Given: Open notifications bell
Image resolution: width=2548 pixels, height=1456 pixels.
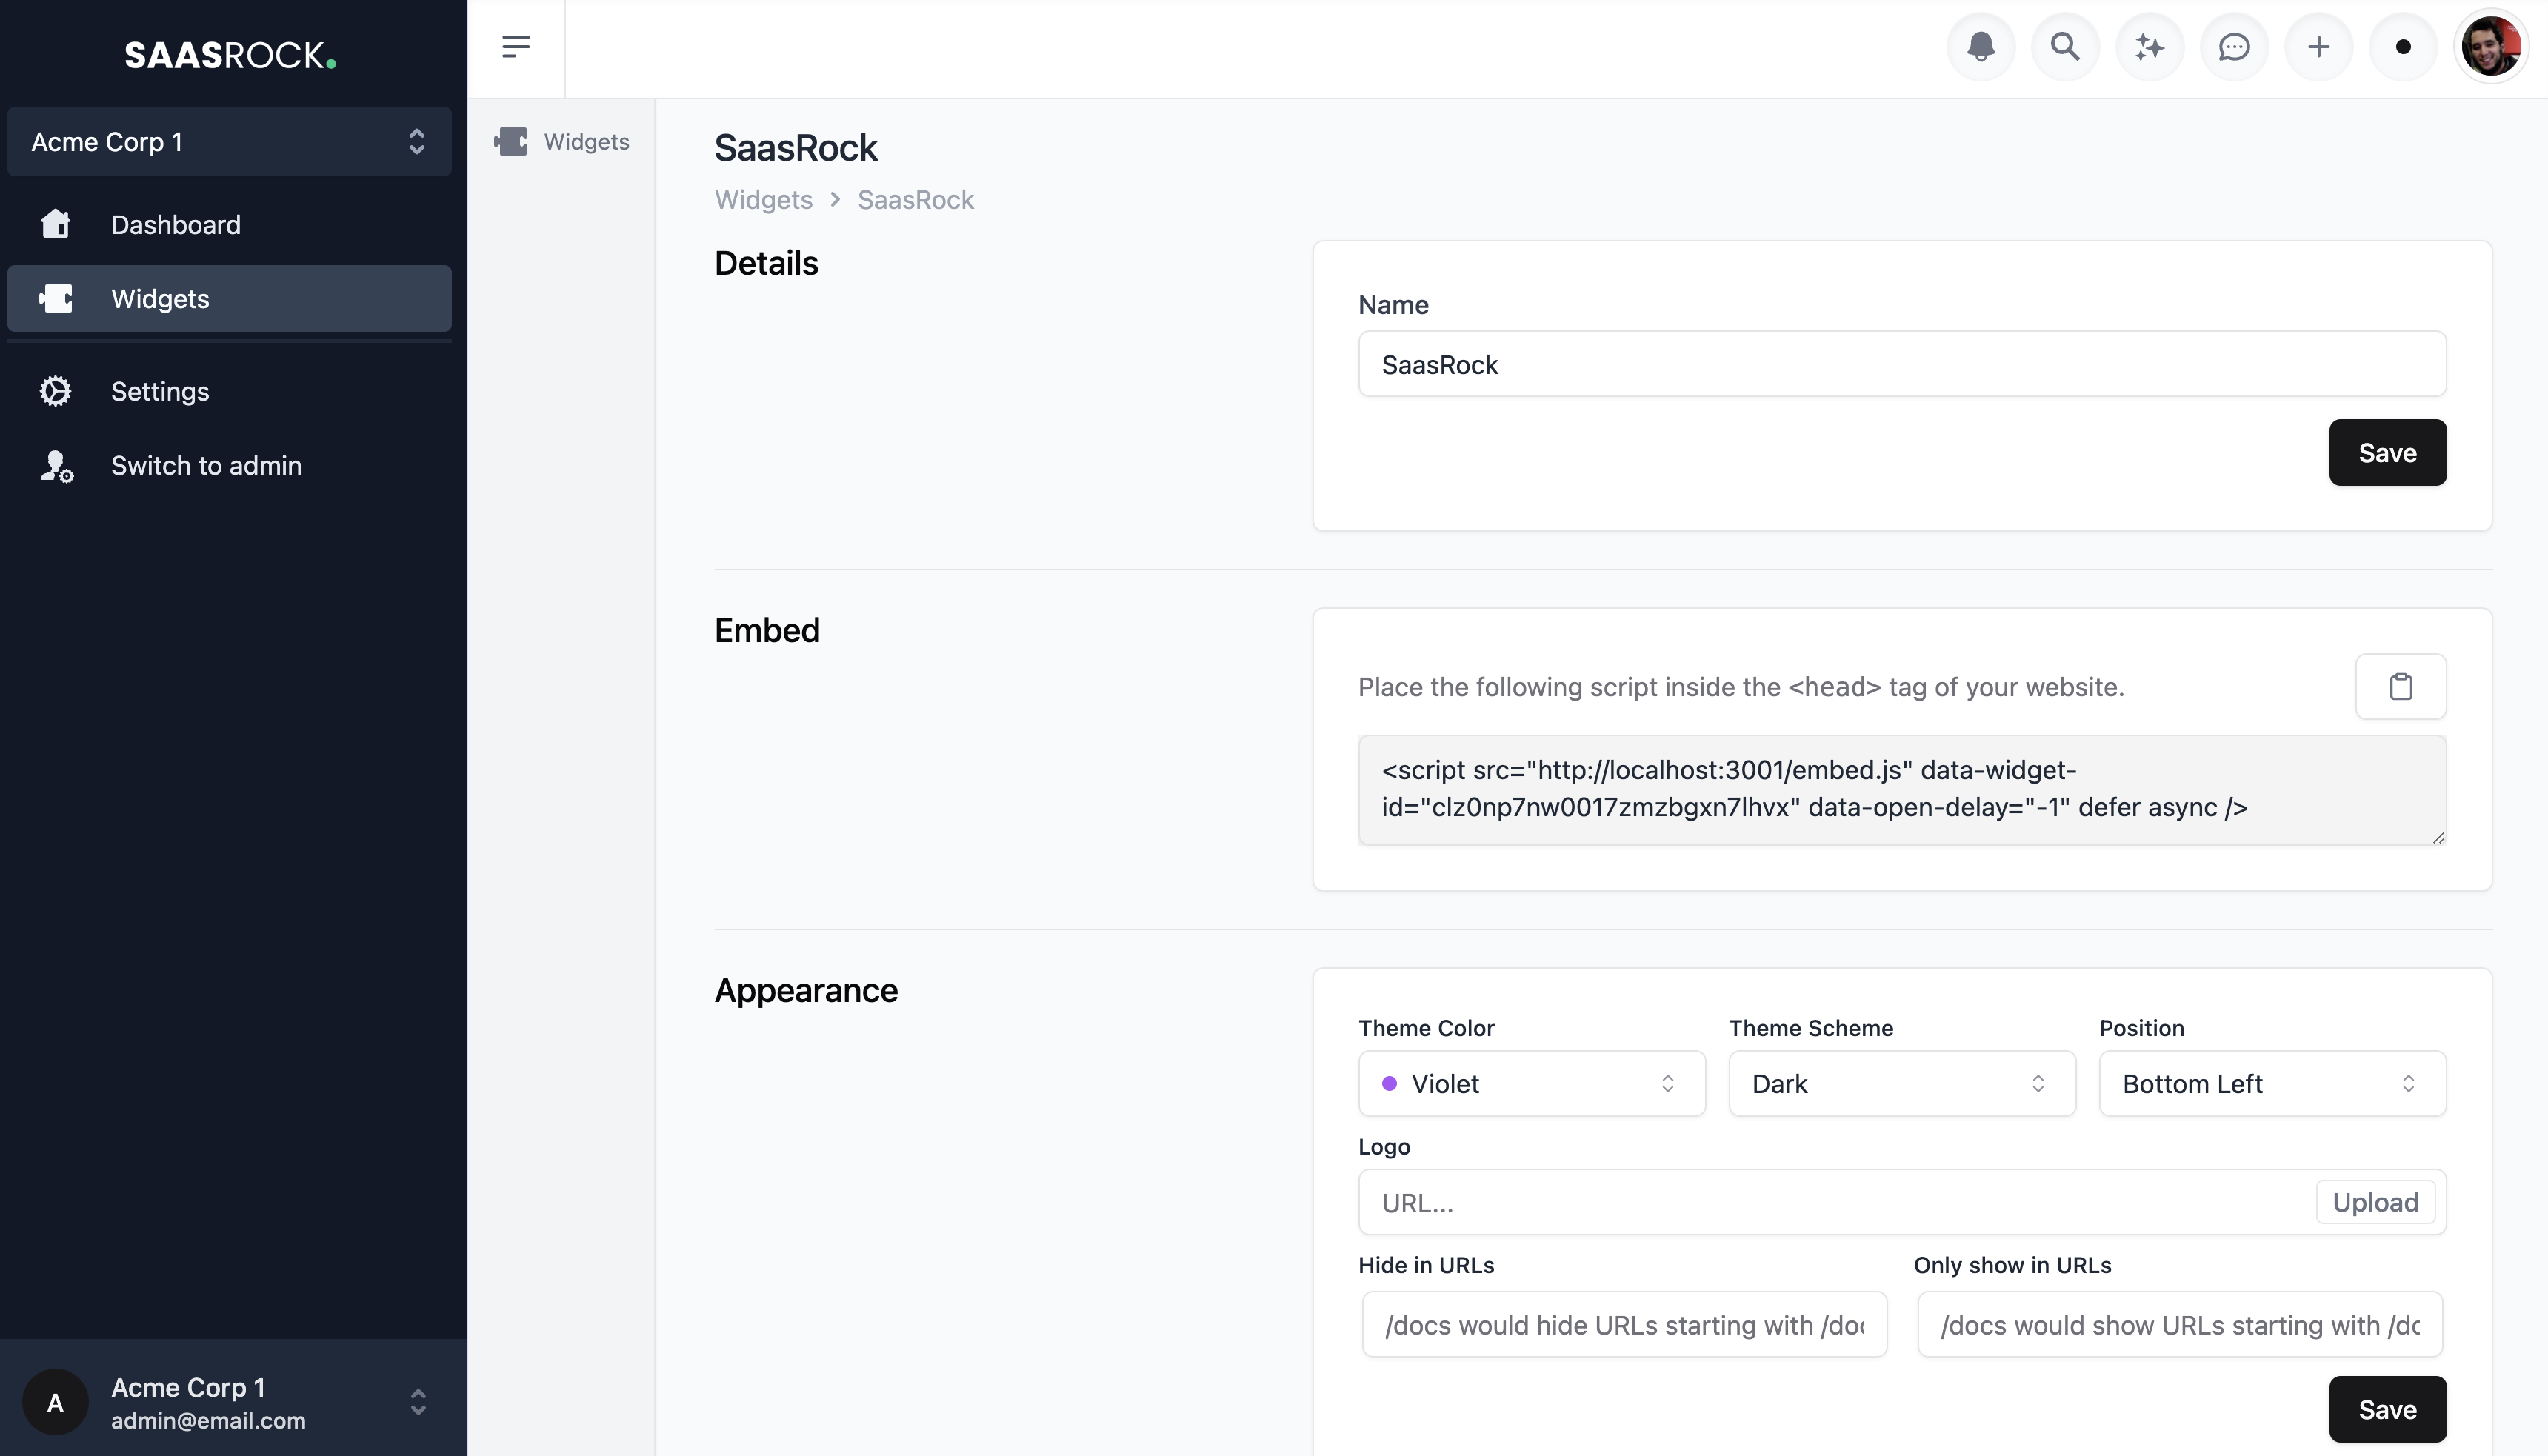Looking at the screenshot, I should [1981, 46].
